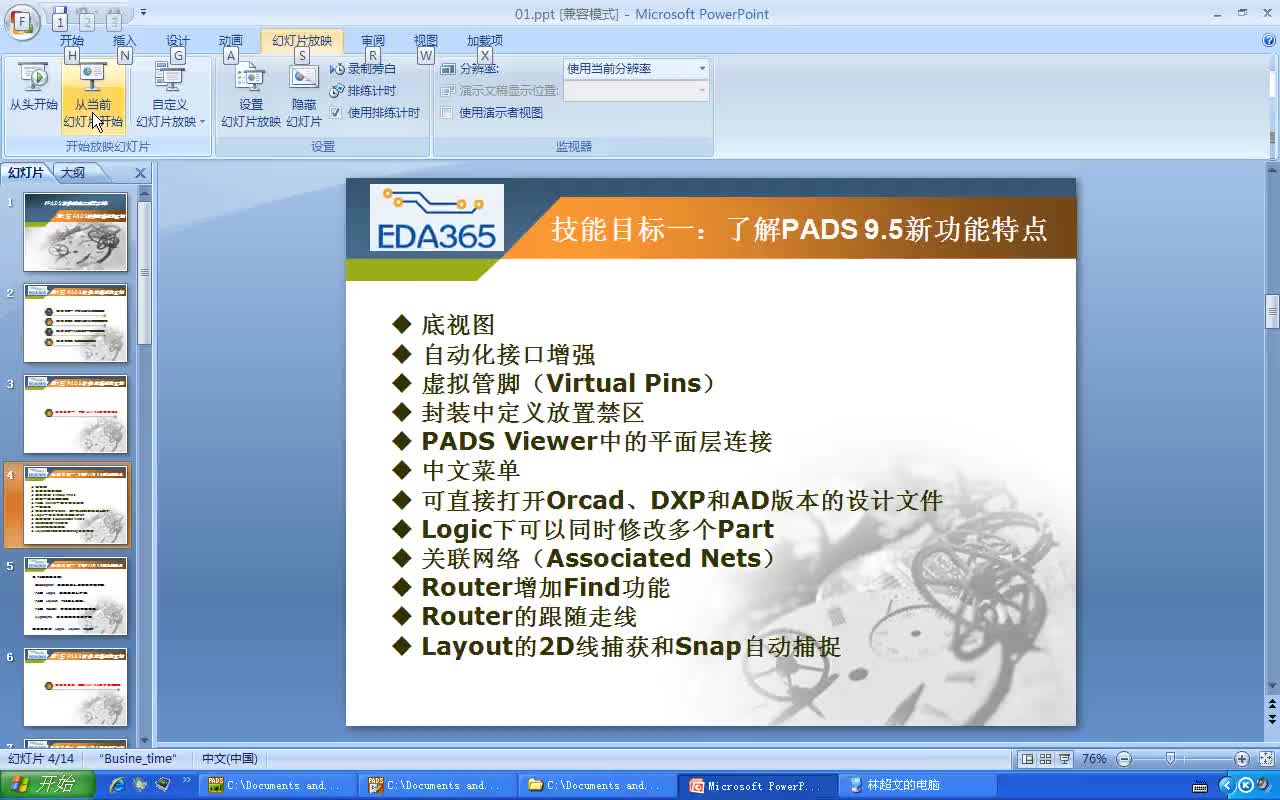The image size is (1280, 800).
Task: Click bullet text 底视图
Action: pyautogui.click(x=458, y=324)
